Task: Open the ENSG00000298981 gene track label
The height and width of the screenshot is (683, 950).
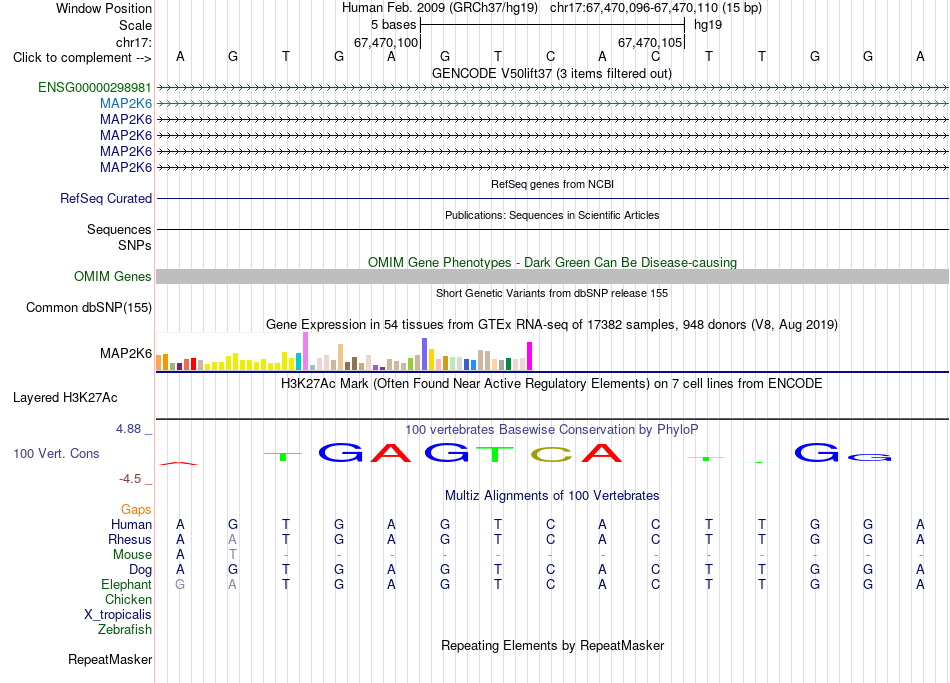Action: [95, 87]
